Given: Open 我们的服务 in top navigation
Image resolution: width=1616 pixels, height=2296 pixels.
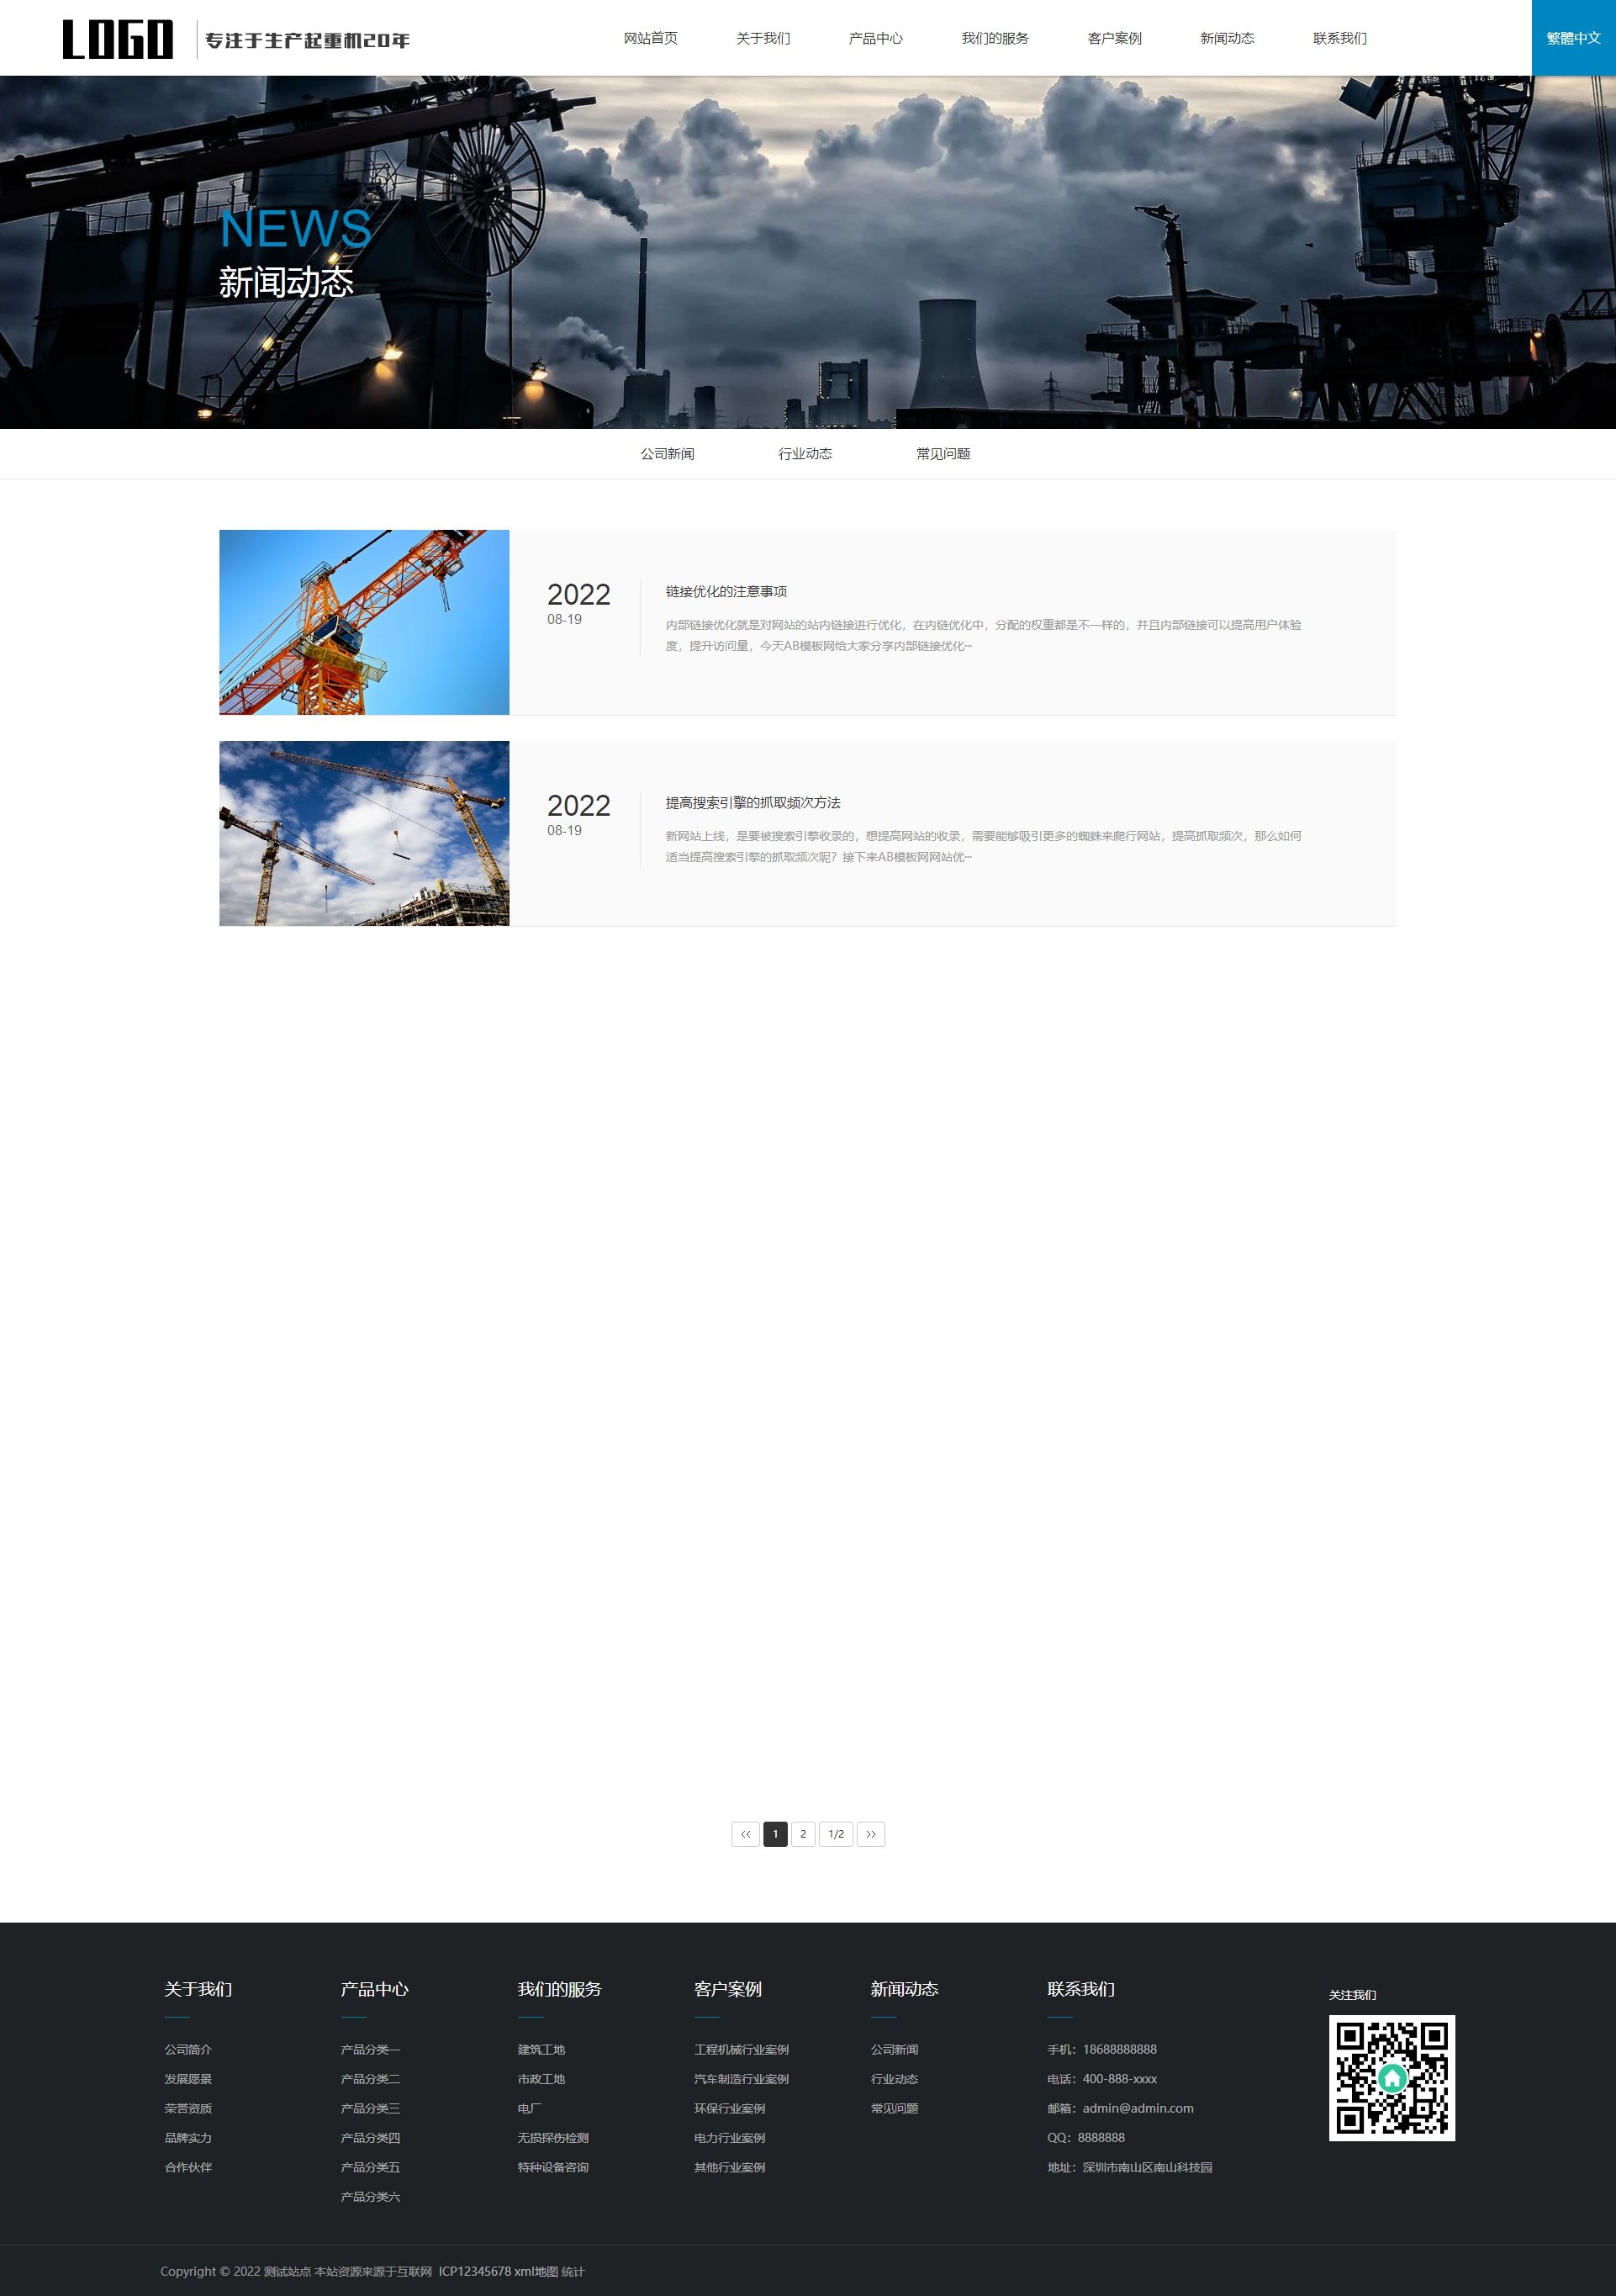Looking at the screenshot, I should coord(995,38).
